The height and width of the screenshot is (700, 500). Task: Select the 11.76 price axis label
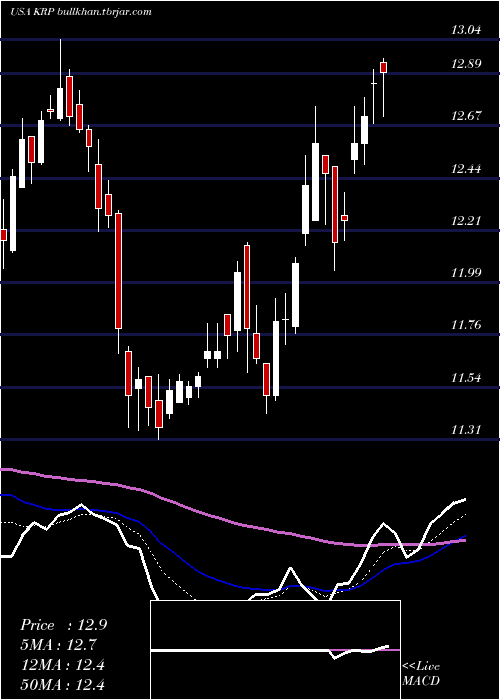tap(466, 325)
